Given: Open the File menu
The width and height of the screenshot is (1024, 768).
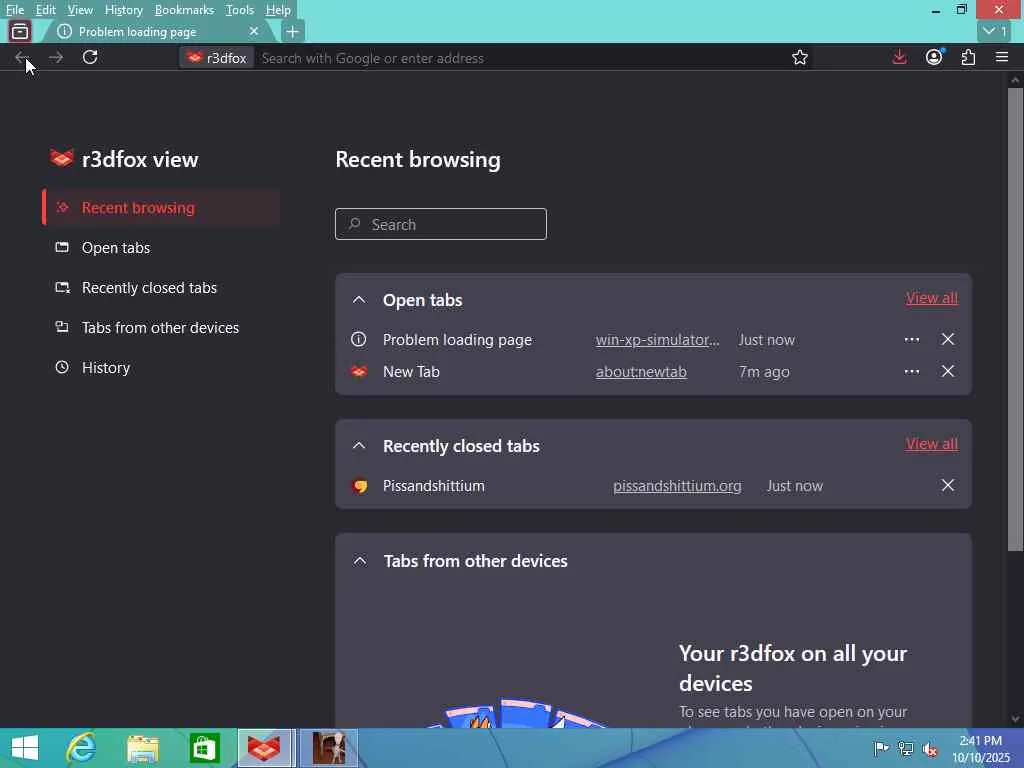Looking at the screenshot, I should pos(15,10).
